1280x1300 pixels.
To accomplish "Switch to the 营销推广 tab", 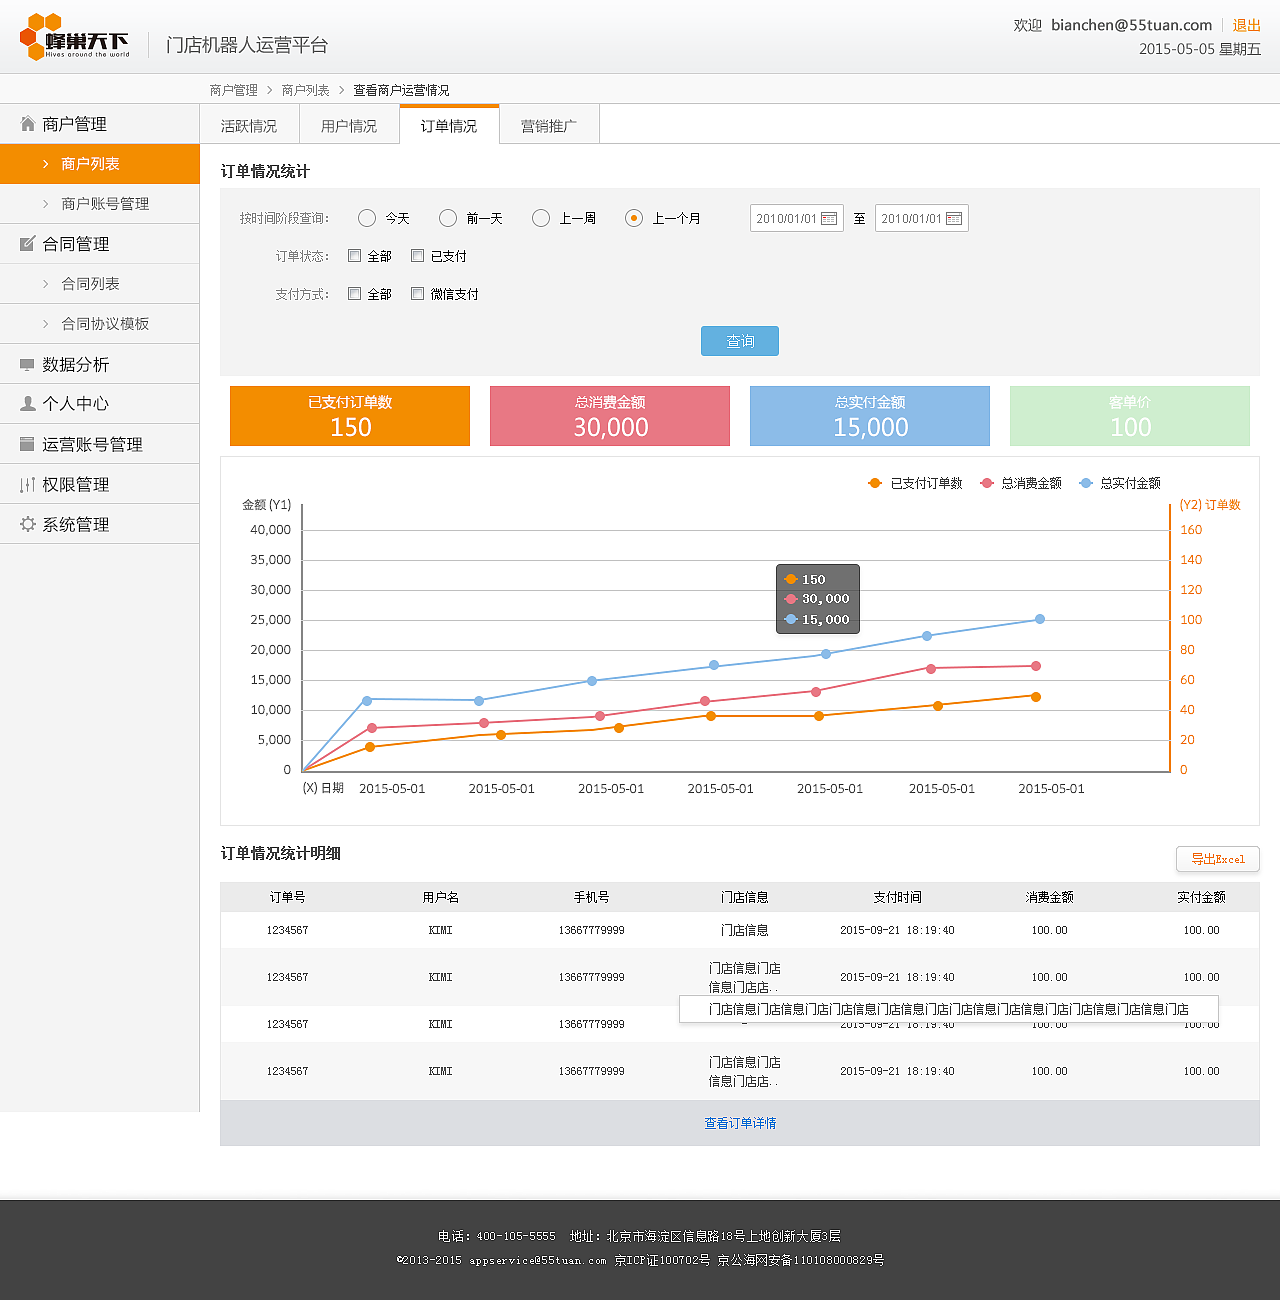I will click(549, 126).
